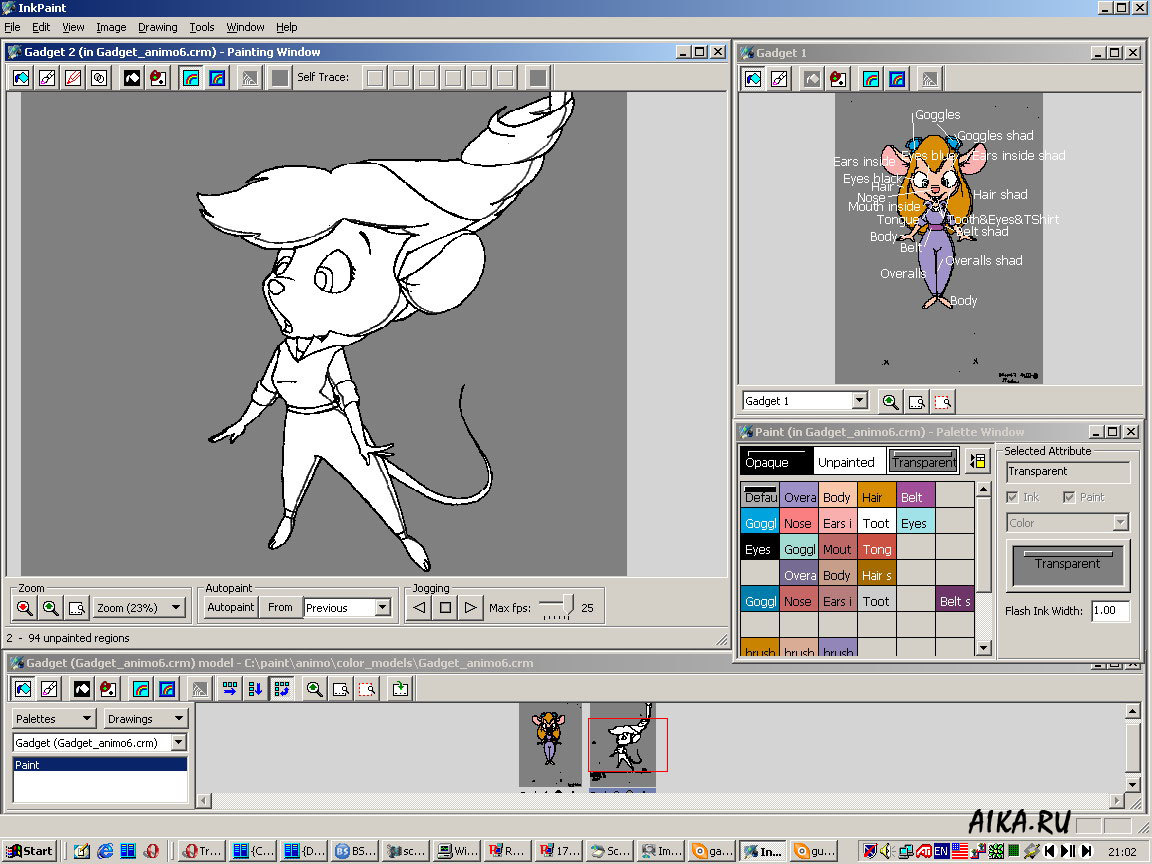1152x864 pixels.
Task: Open the File menu
Action: point(12,27)
